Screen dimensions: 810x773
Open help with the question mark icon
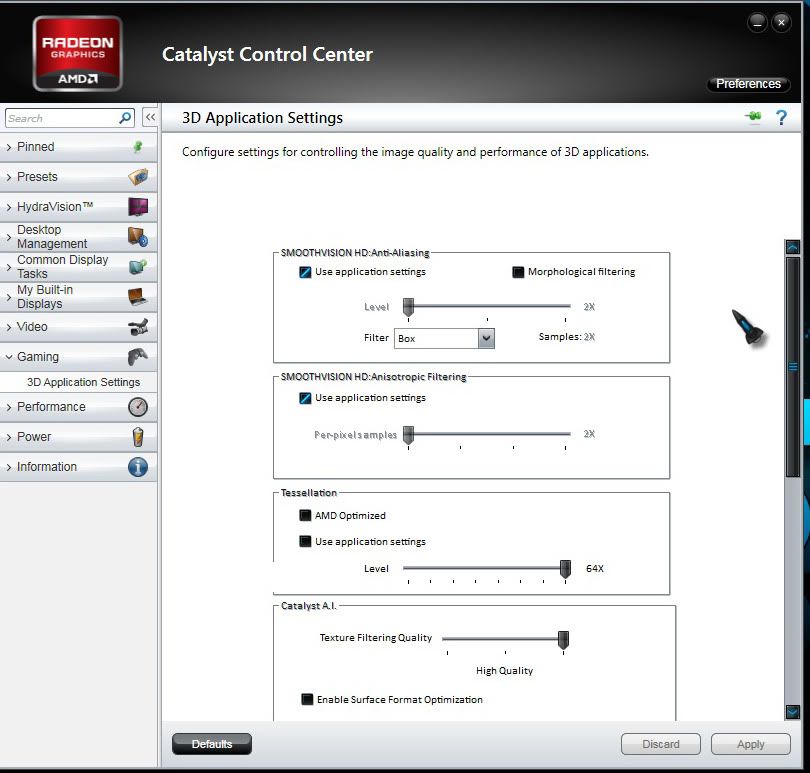coord(781,118)
